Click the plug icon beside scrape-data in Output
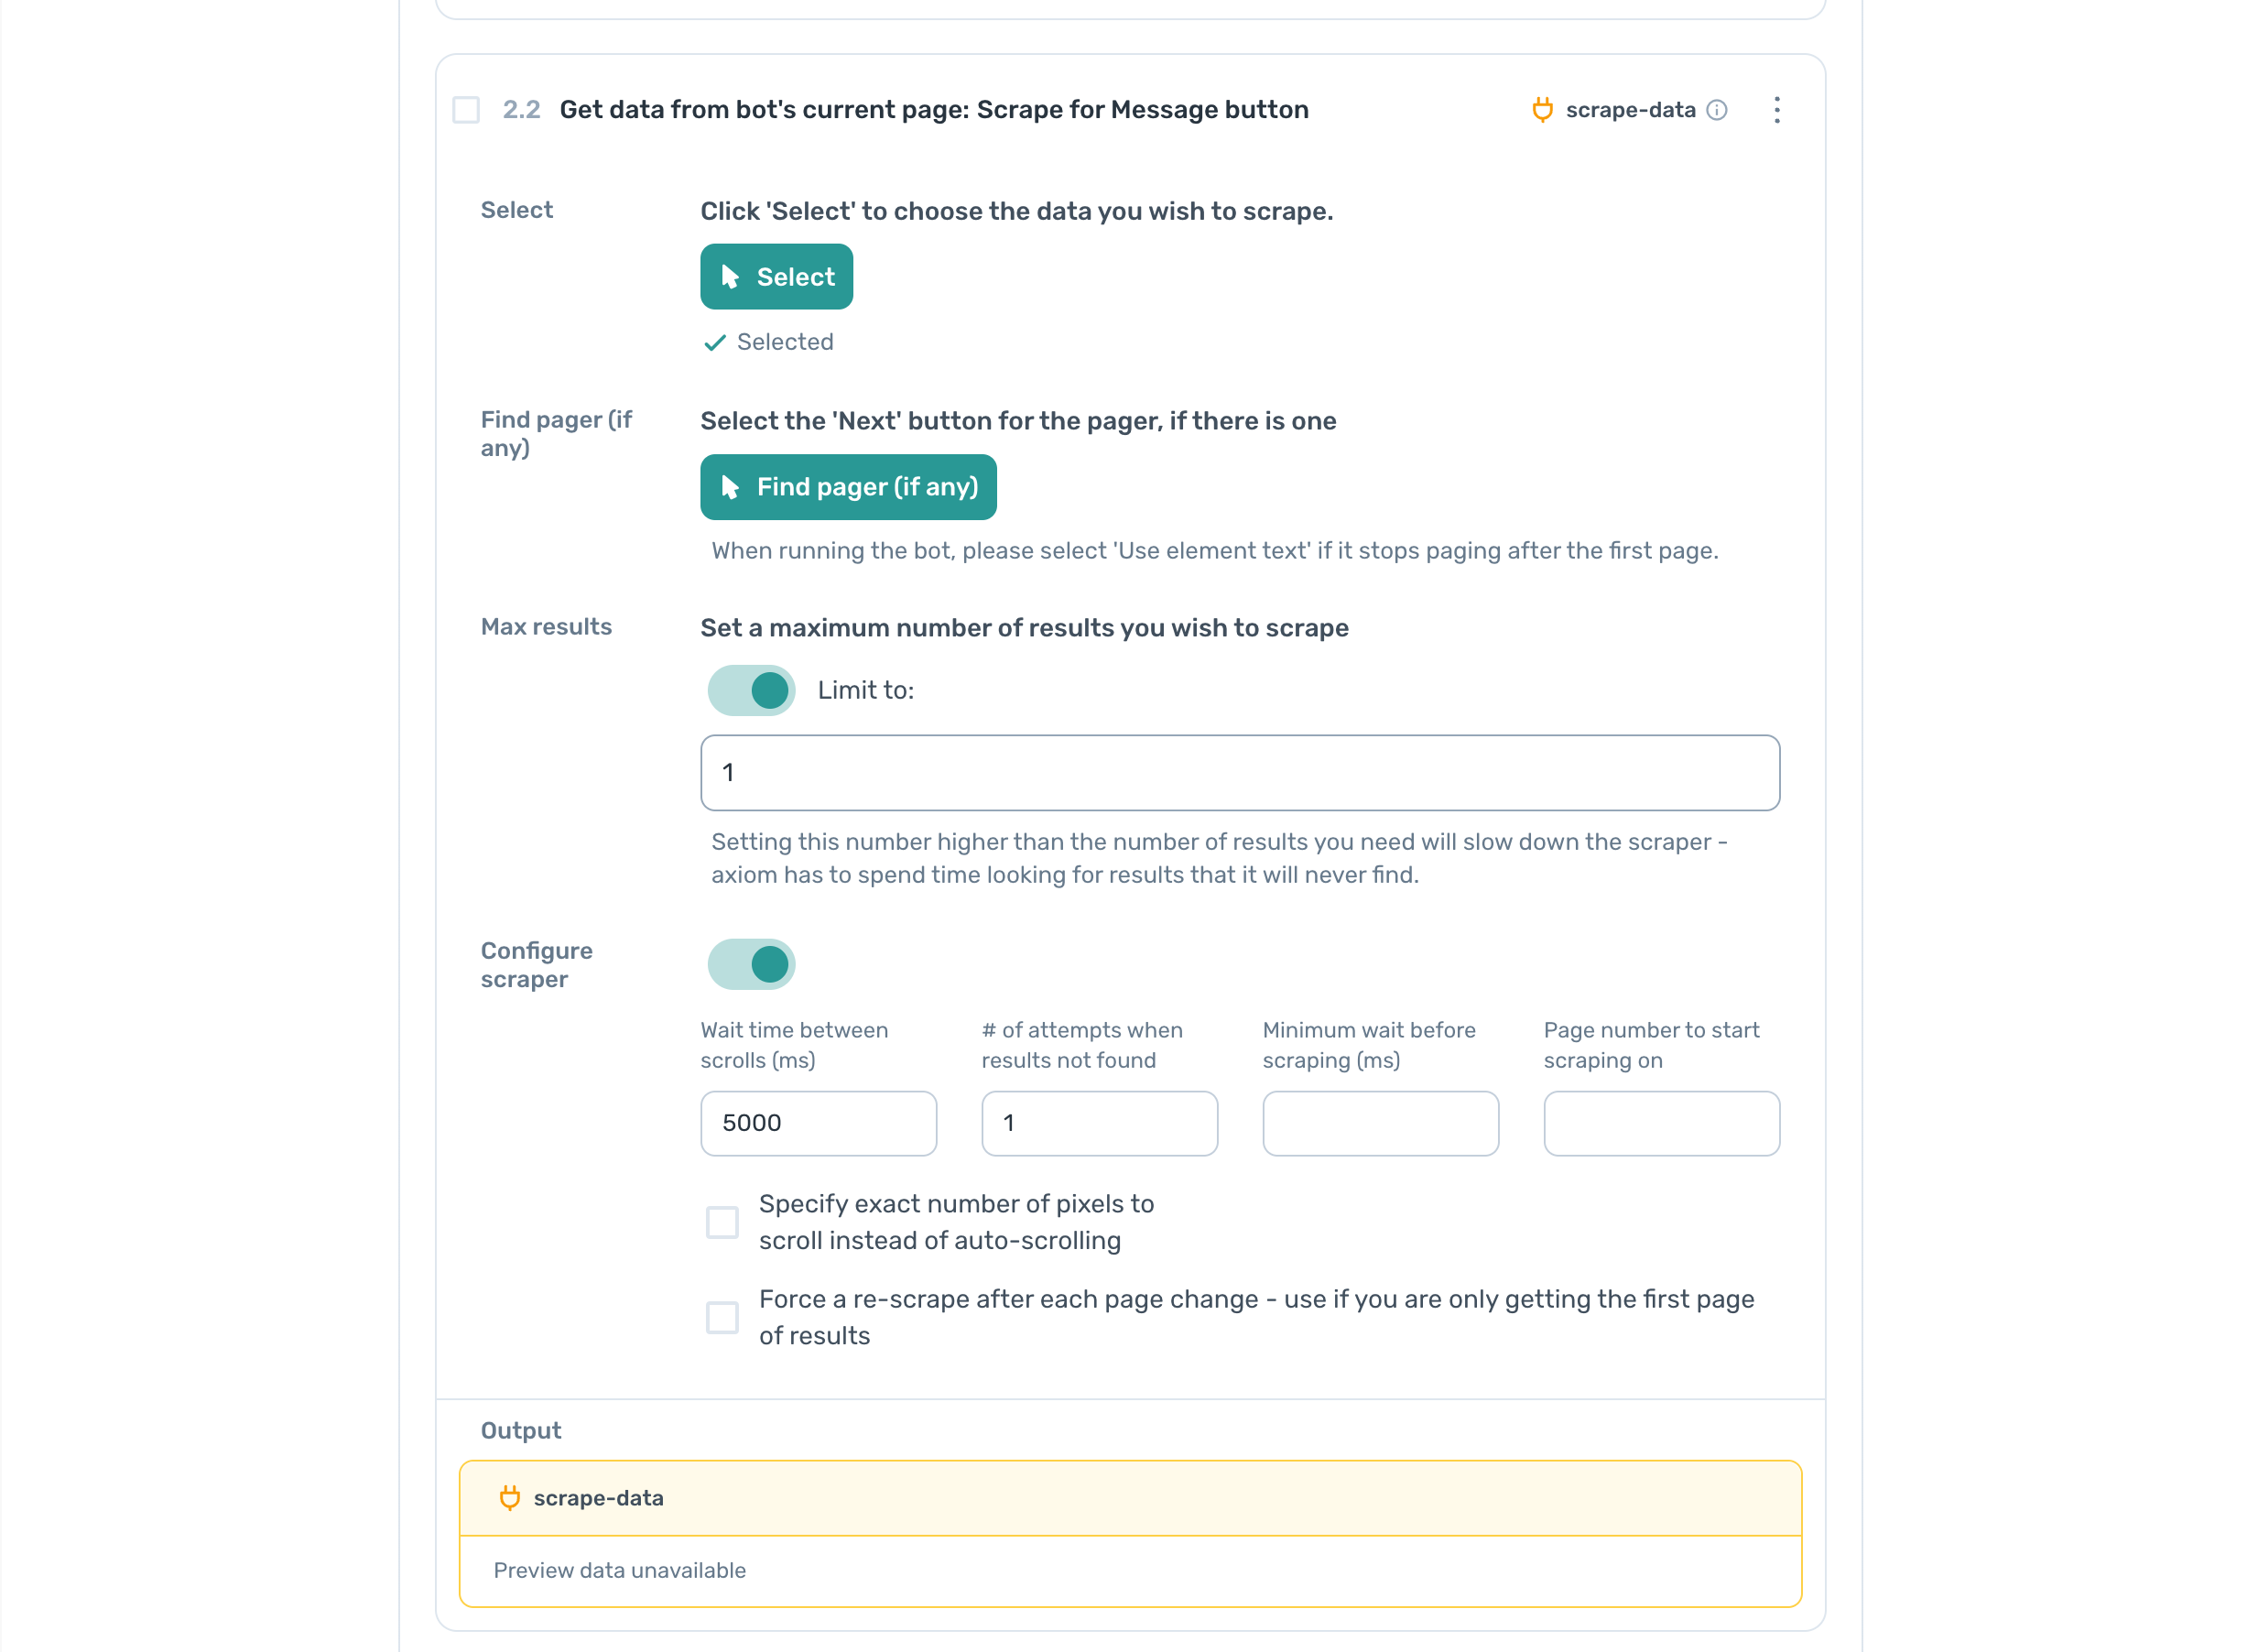The image size is (2258, 1652). tap(511, 1497)
